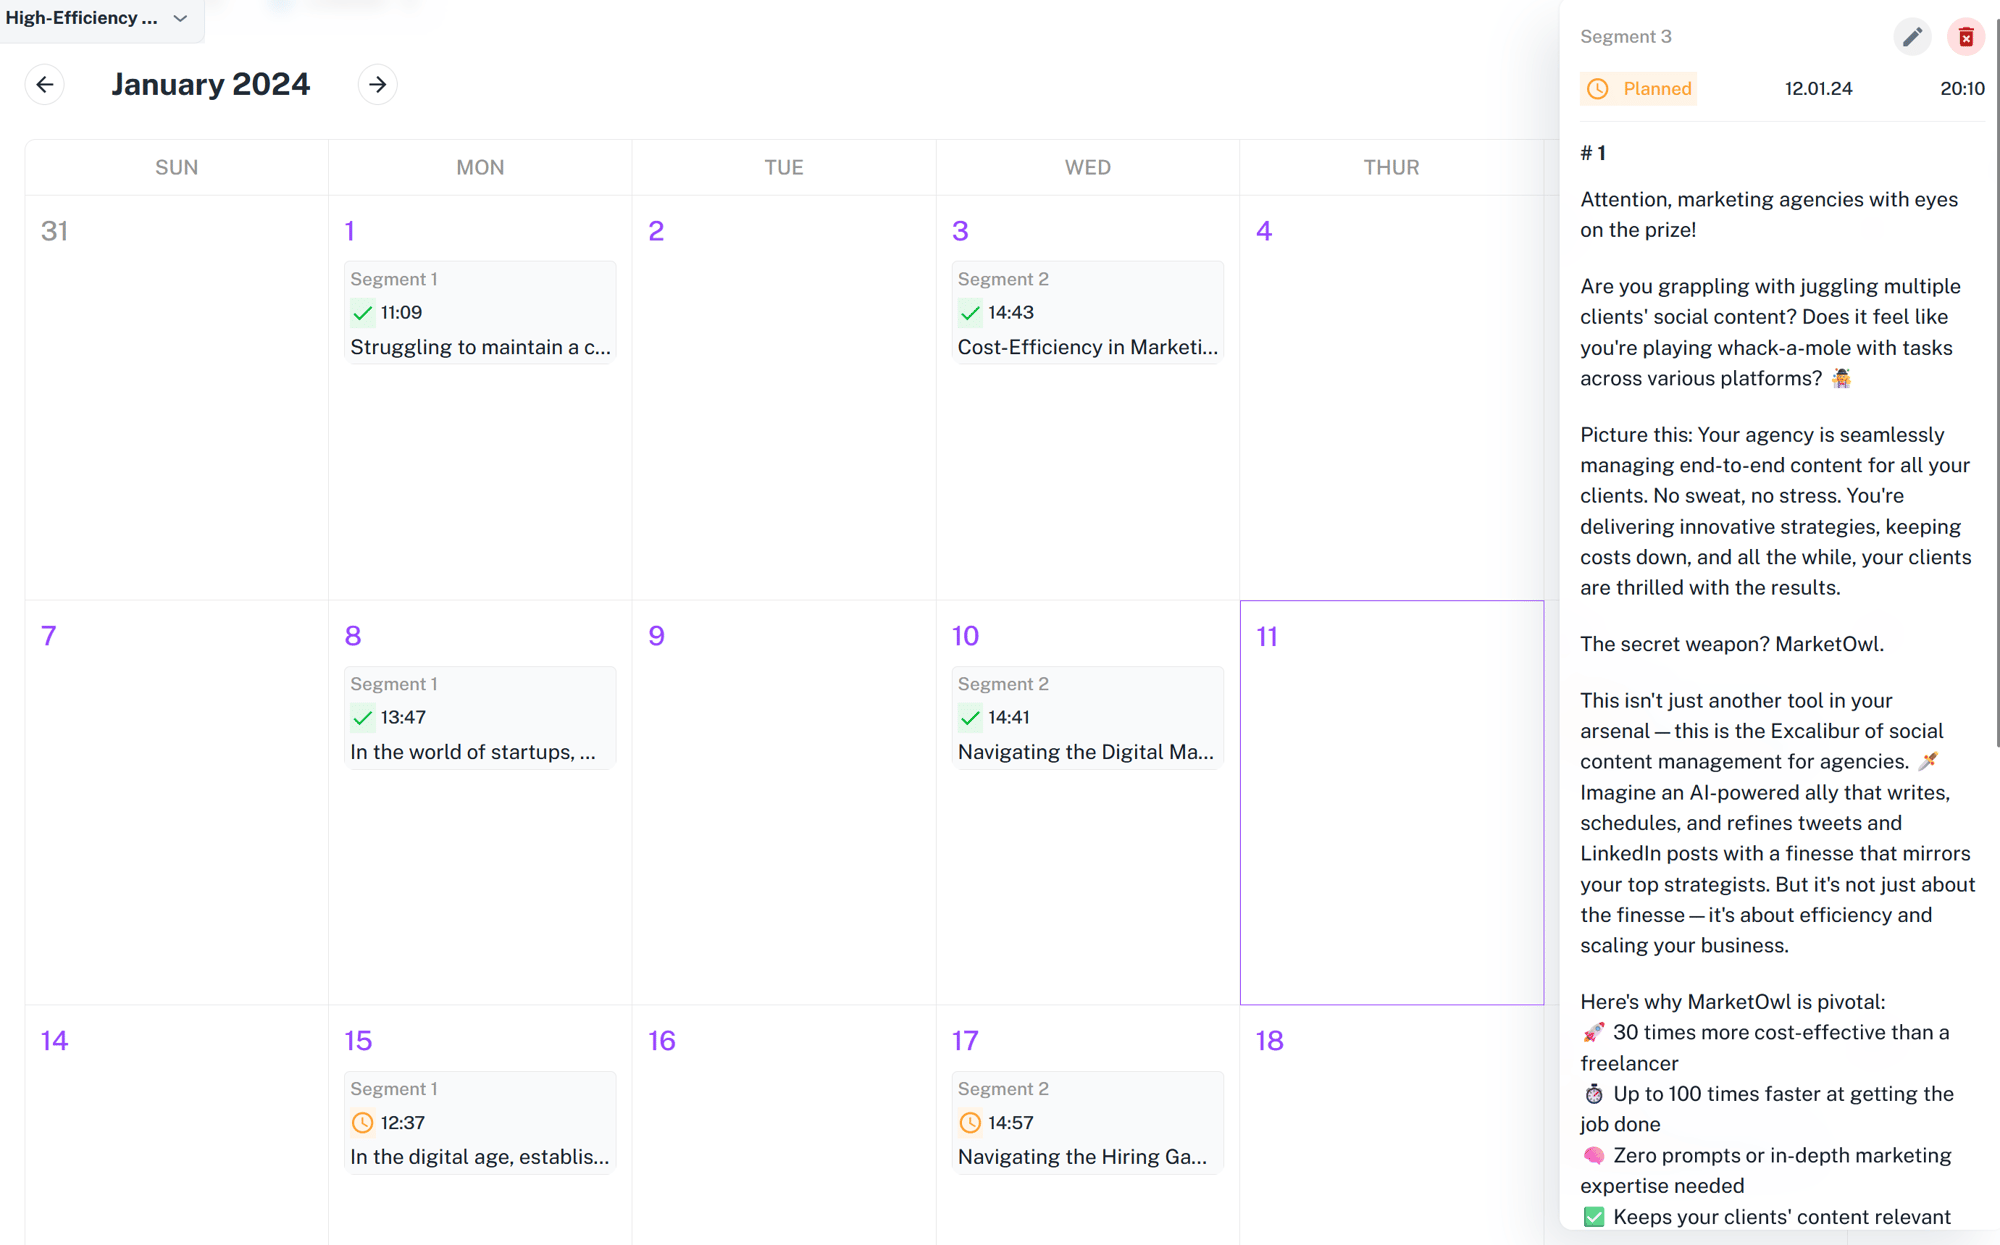Image resolution: width=2000 pixels, height=1245 pixels.
Task: Click 'The secret weapon? MarketOwl.' line
Action: (x=1732, y=645)
